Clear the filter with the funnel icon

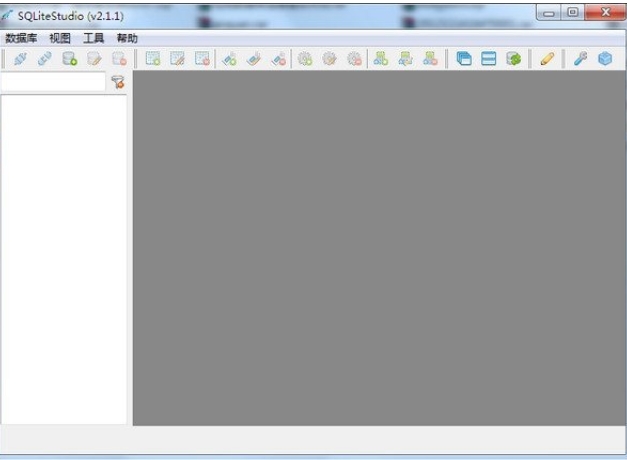point(118,82)
